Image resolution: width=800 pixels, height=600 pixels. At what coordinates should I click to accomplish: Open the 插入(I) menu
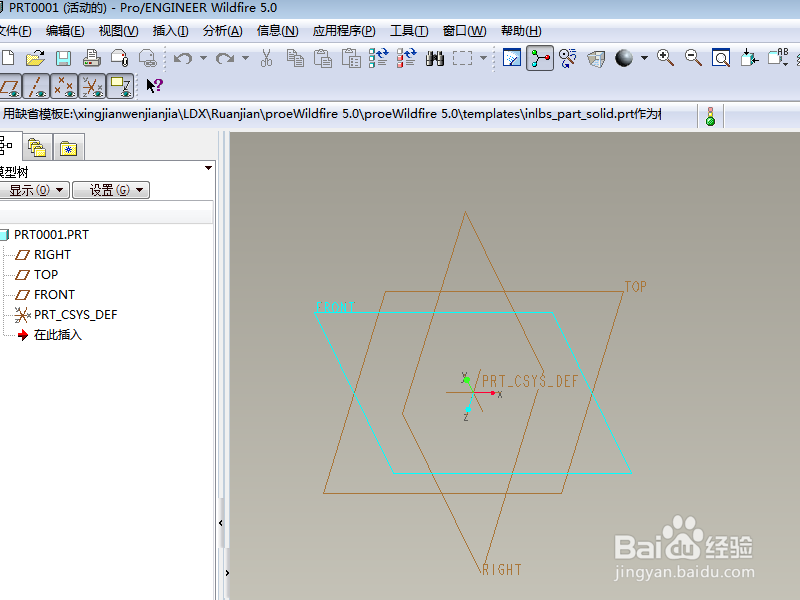[x=170, y=31]
